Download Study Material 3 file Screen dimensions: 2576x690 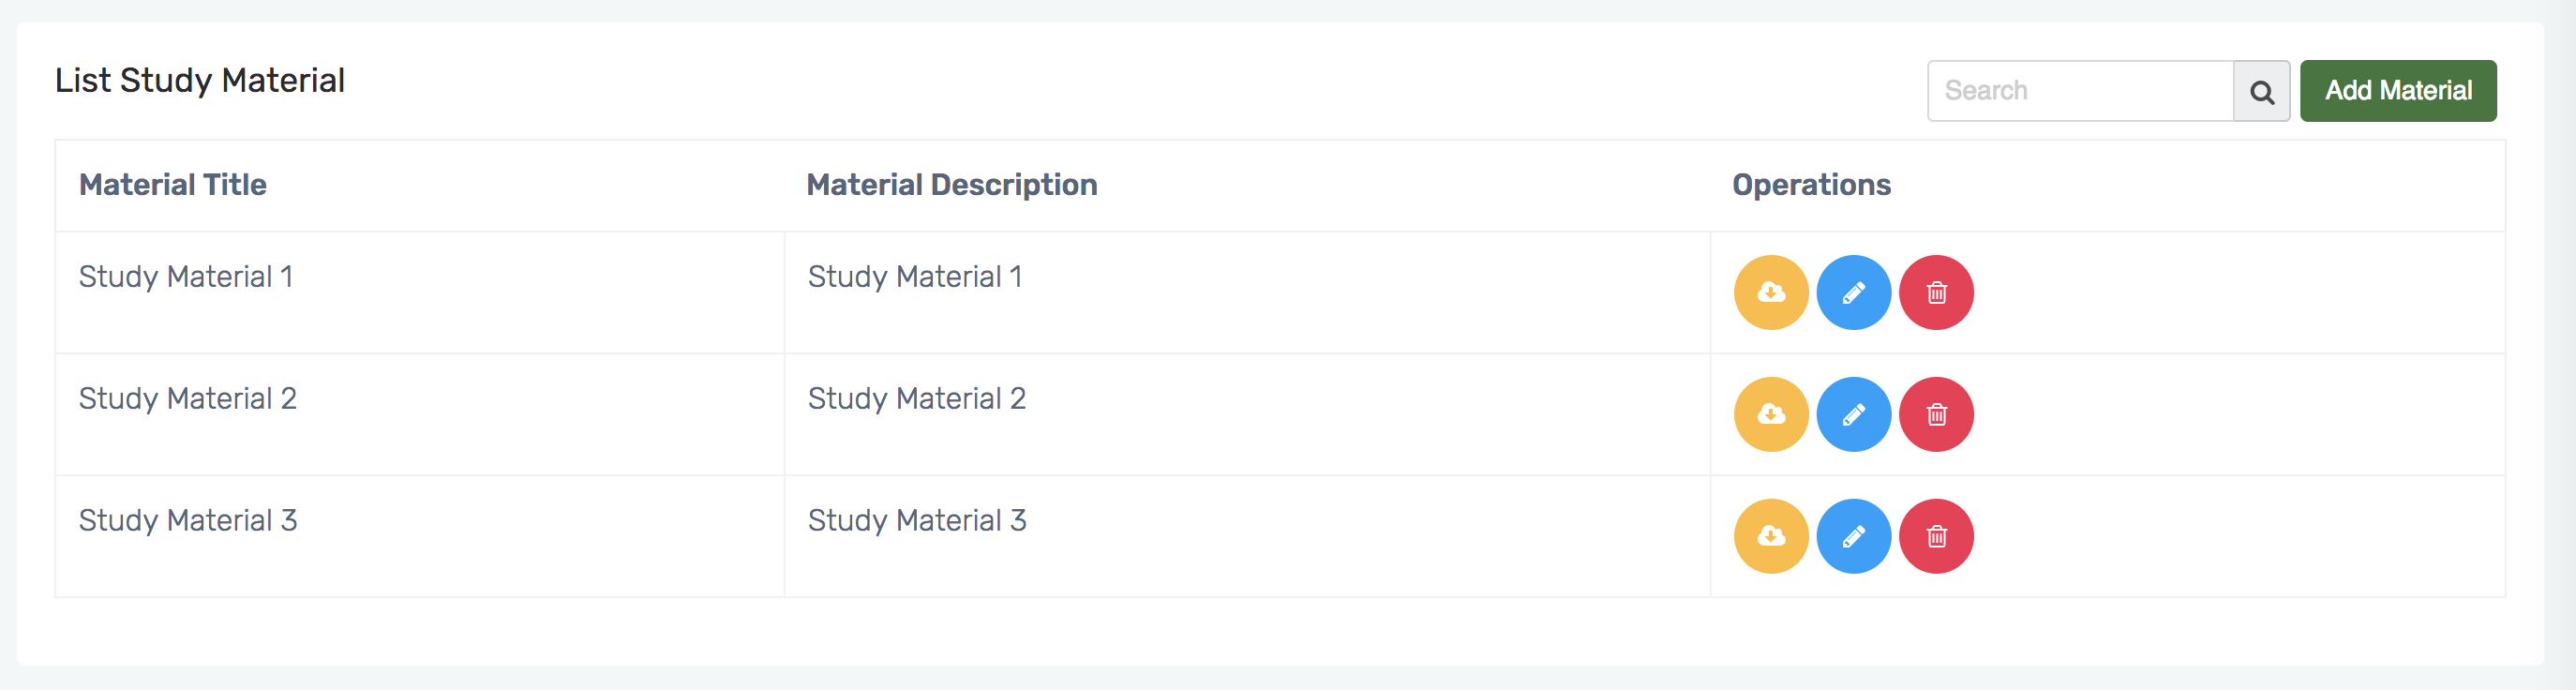pyautogui.click(x=1770, y=536)
